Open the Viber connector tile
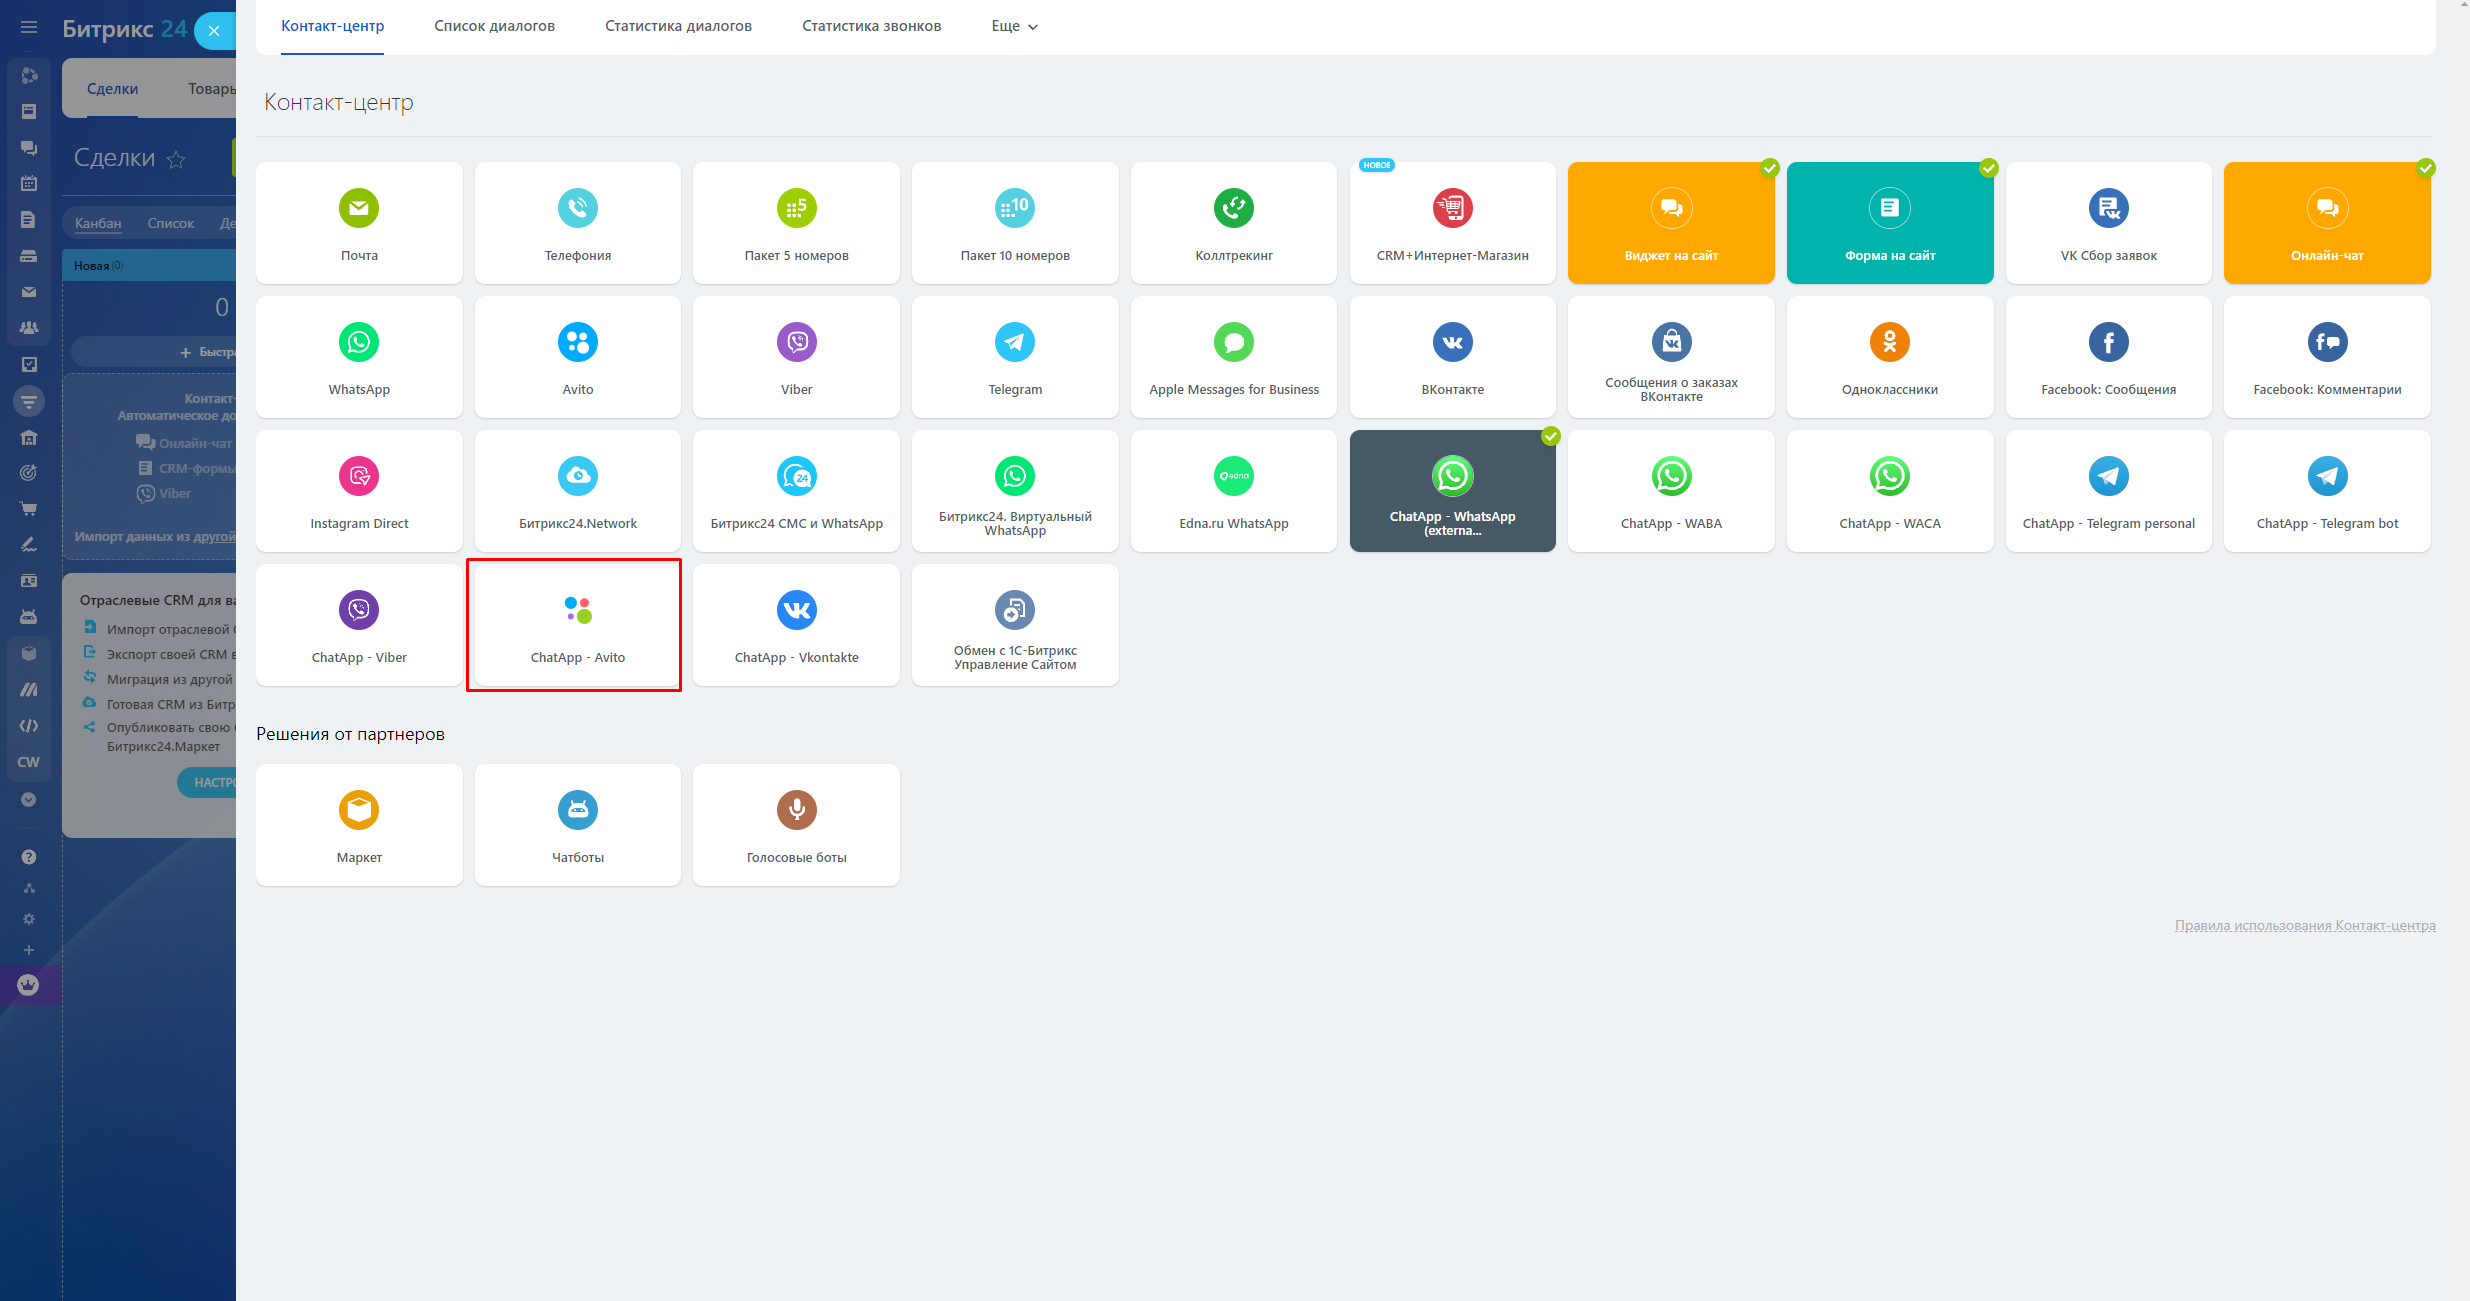 coord(796,357)
